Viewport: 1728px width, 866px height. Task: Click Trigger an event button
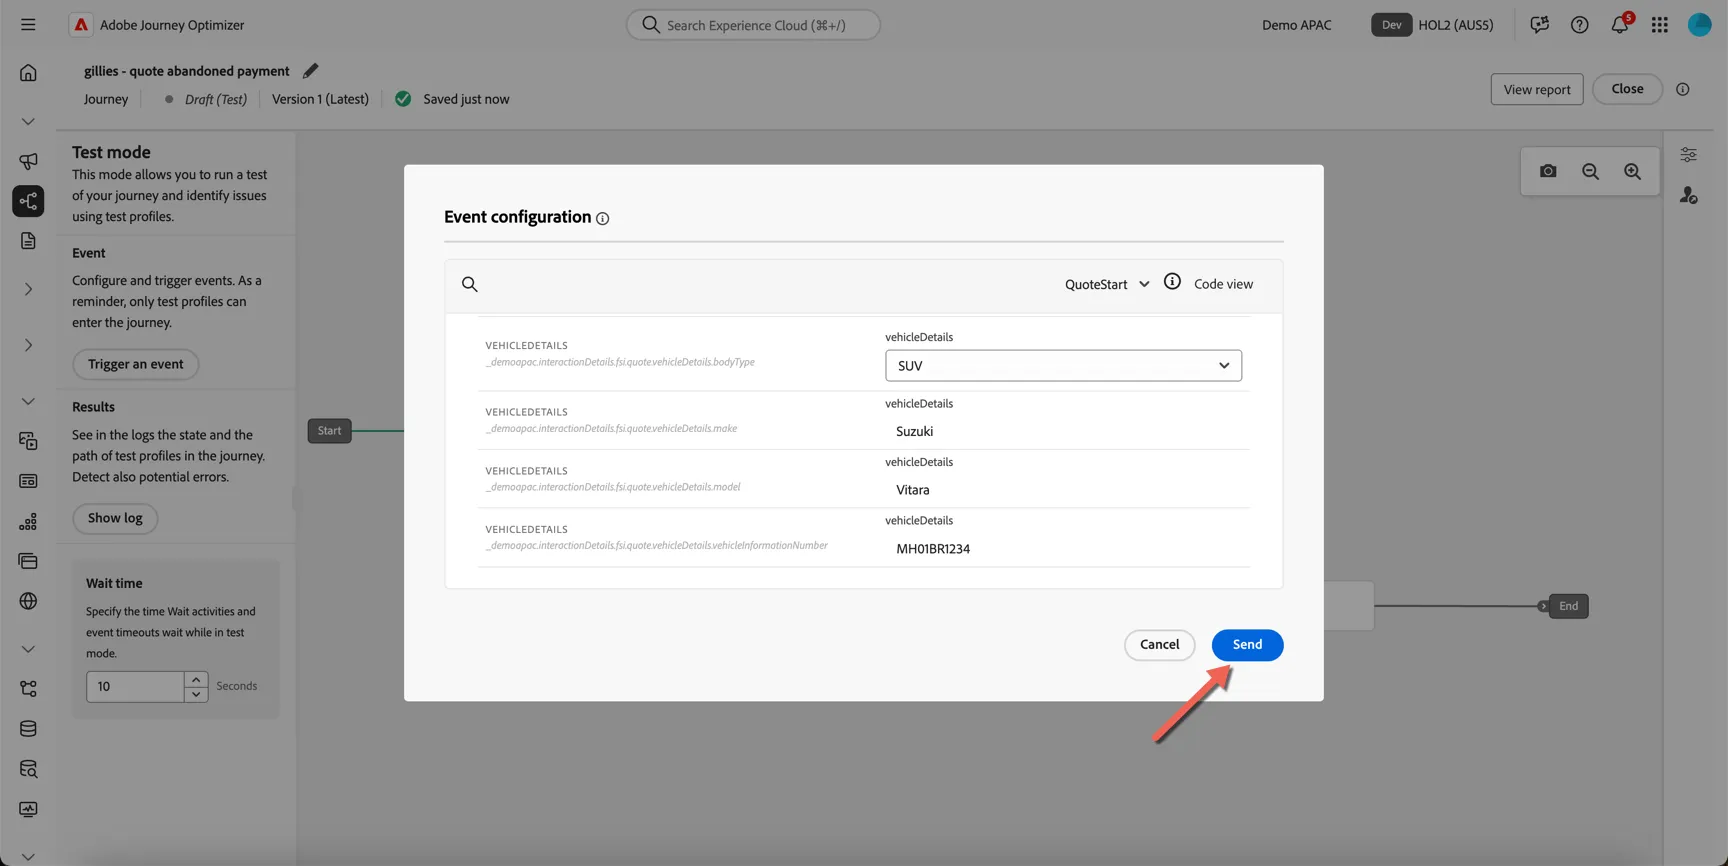click(135, 364)
